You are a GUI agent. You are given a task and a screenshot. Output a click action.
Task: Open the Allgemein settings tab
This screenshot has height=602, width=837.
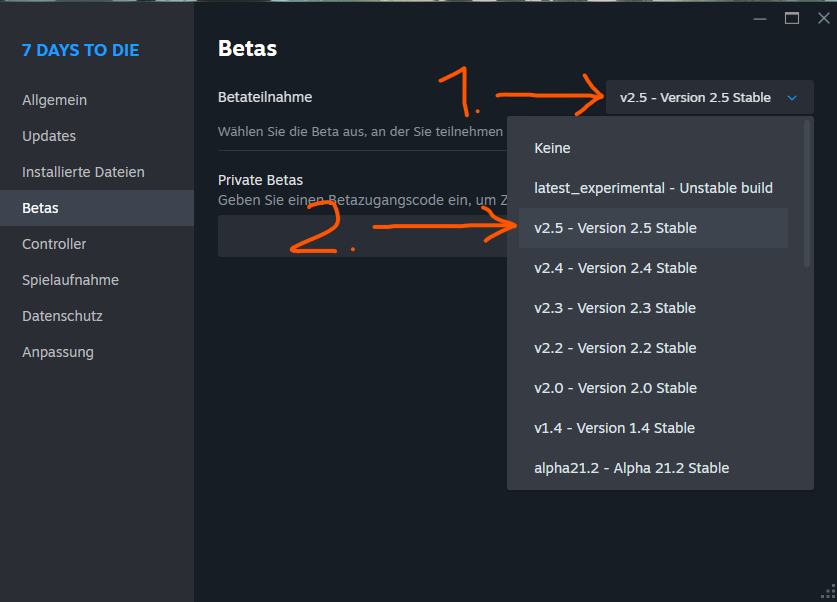tap(55, 100)
